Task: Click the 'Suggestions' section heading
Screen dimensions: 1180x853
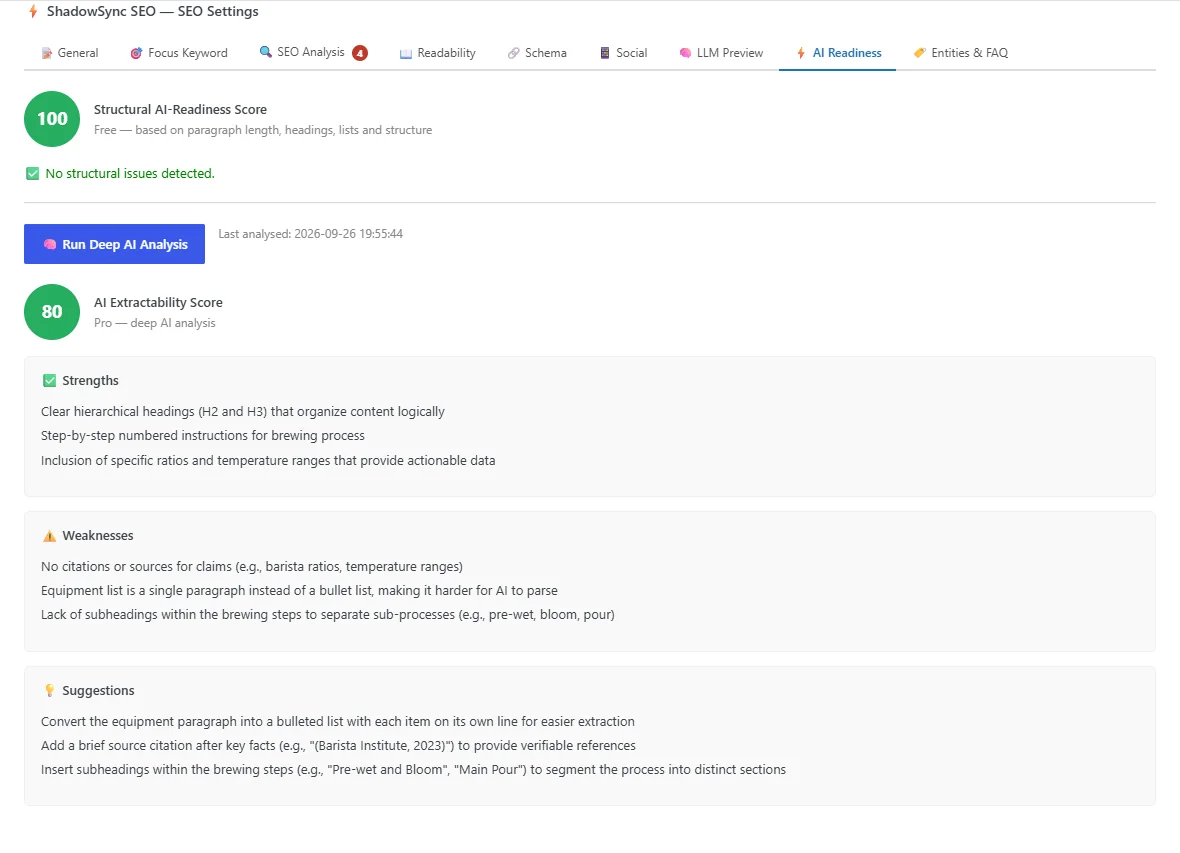Action: pos(99,690)
